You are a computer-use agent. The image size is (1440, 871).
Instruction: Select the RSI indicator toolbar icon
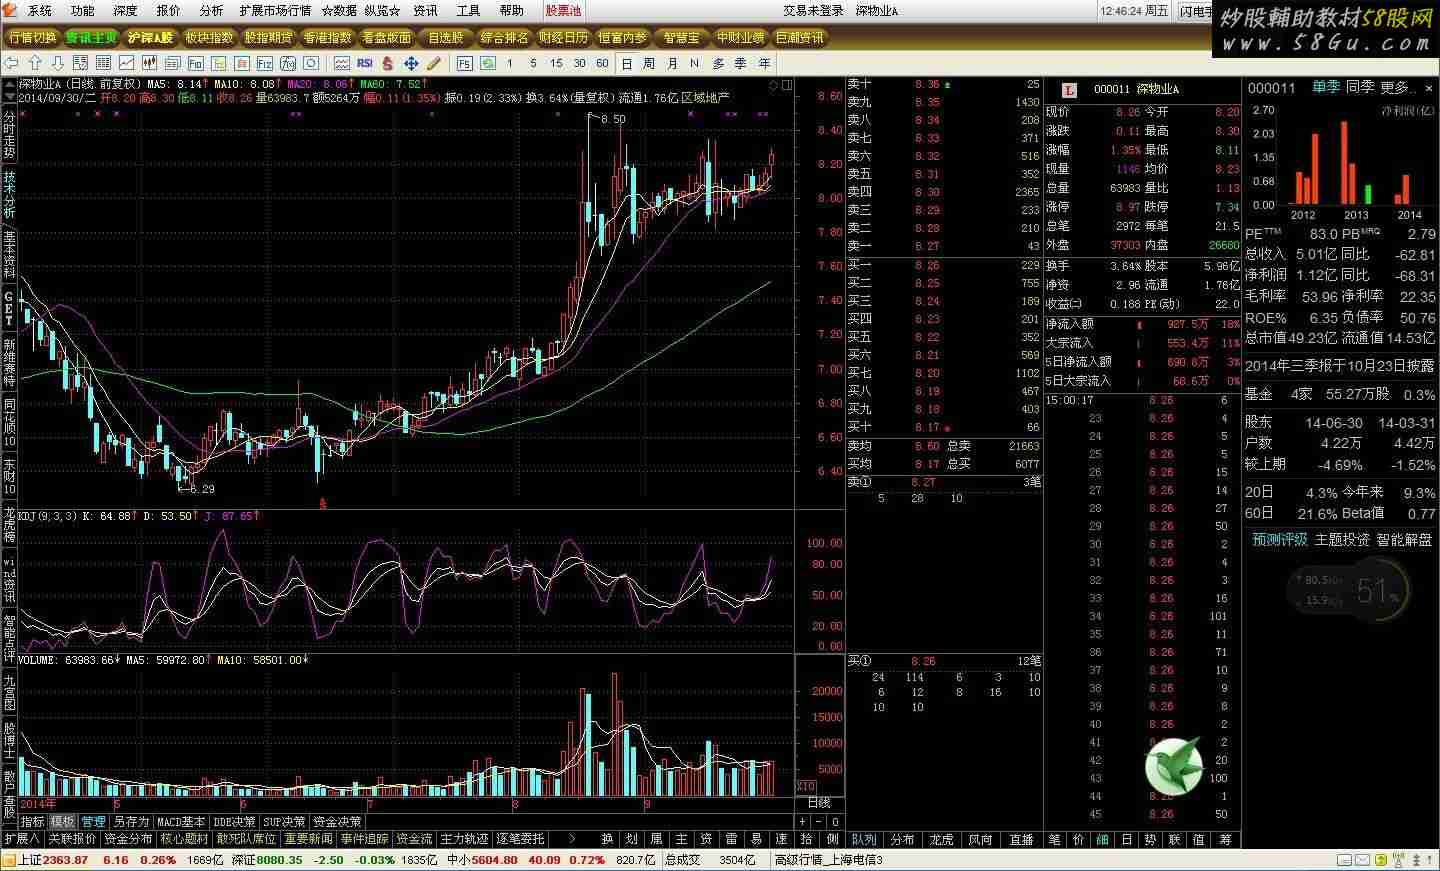point(365,63)
